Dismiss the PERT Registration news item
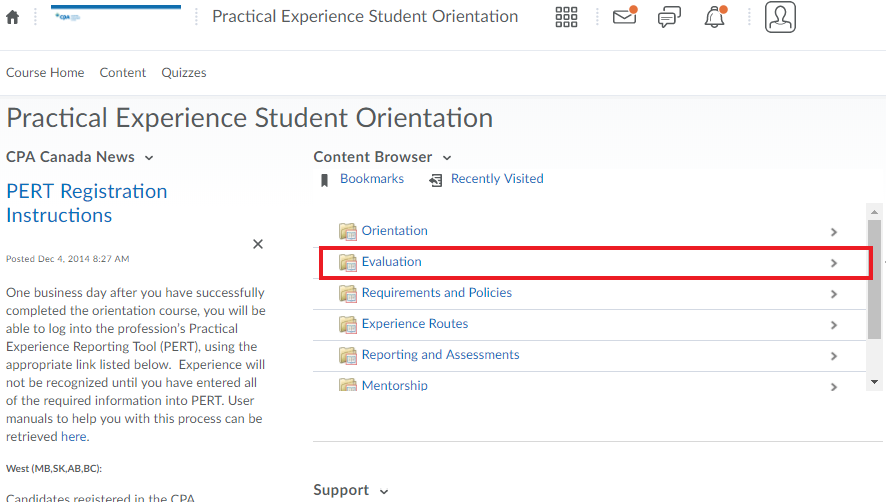 click(258, 244)
